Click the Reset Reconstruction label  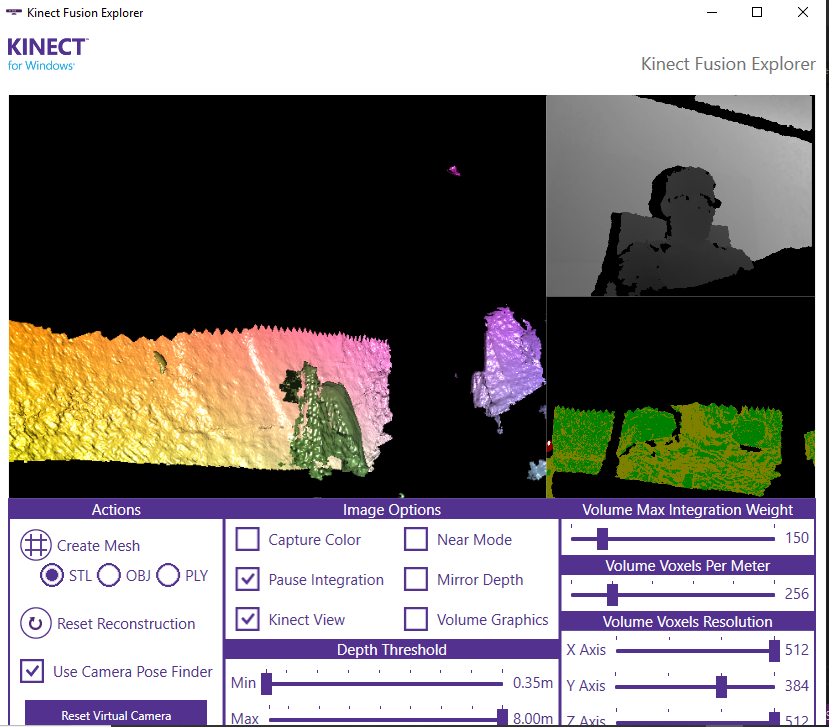pyautogui.click(x=126, y=624)
